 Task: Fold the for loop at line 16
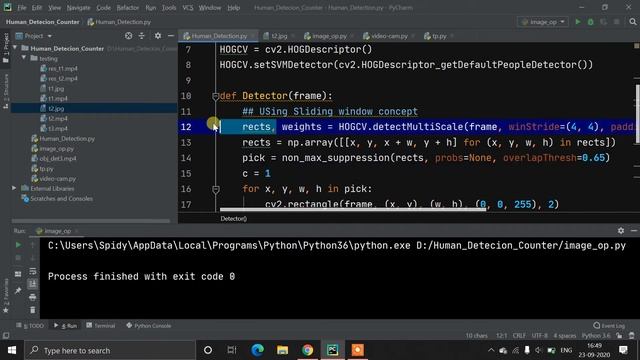point(216,189)
